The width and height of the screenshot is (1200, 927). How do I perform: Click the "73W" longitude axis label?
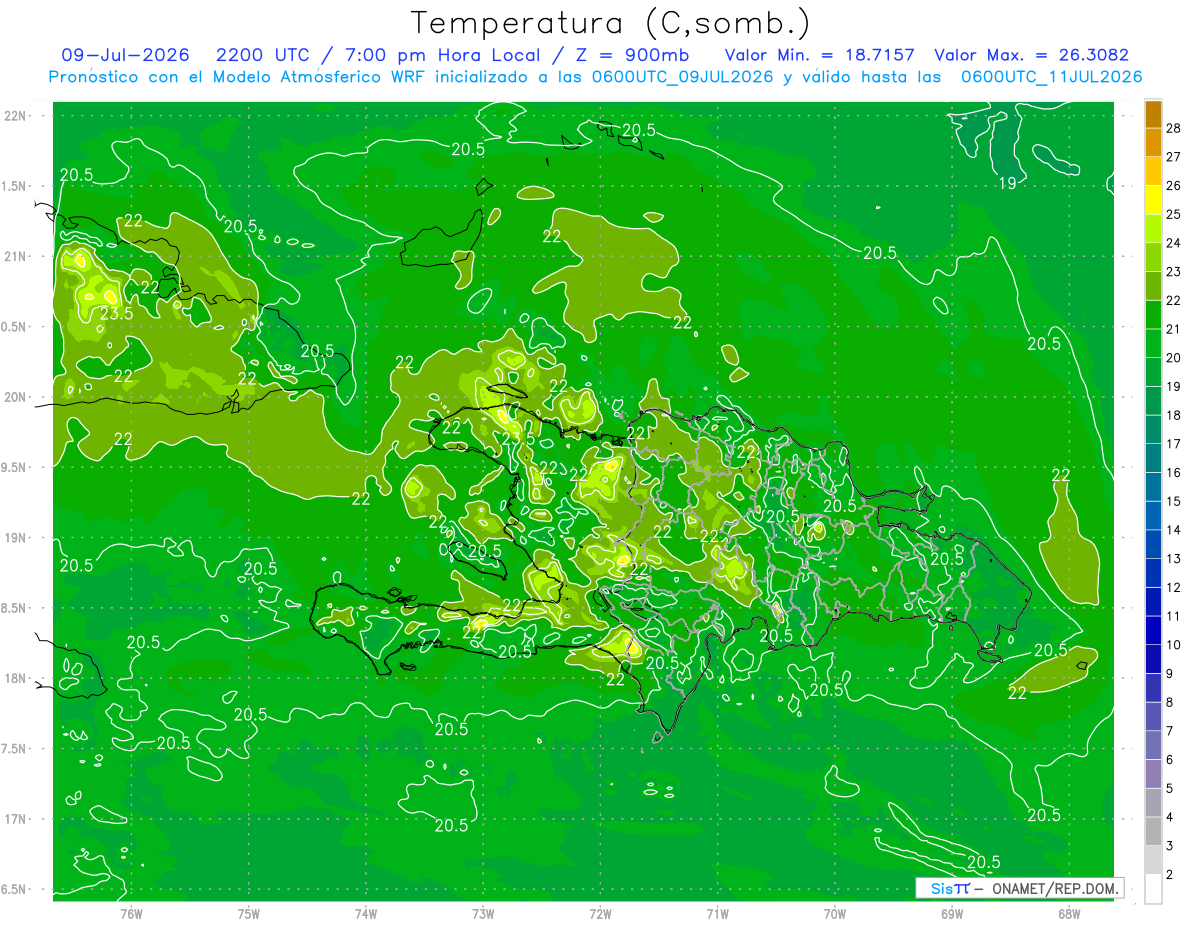coord(483,913)
